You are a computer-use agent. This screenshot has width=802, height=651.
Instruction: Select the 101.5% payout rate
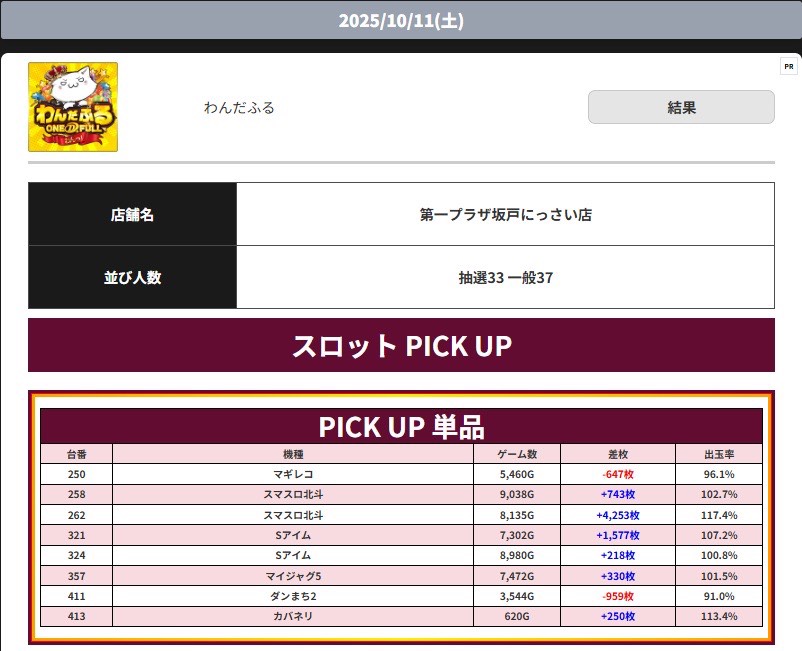pos(719,576)
